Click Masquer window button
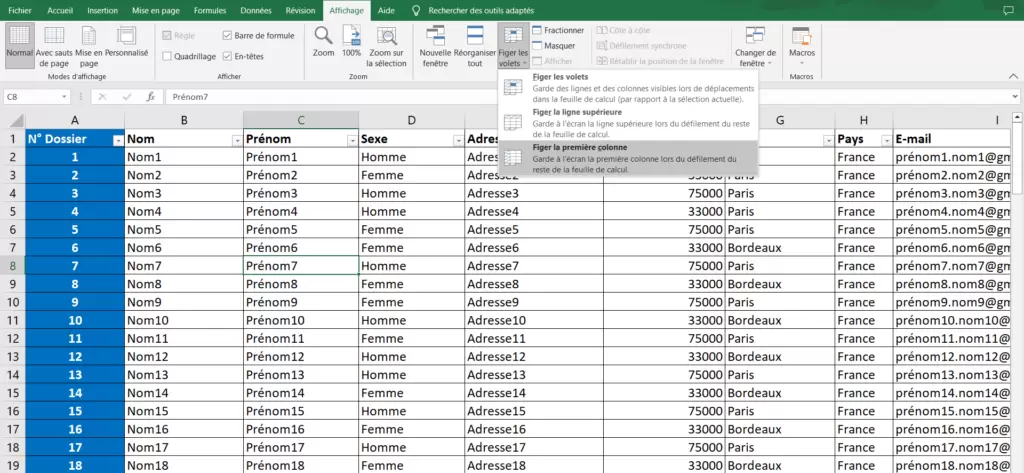Image resolution: width=1024 pixels, height=473 pixels. 553,46
